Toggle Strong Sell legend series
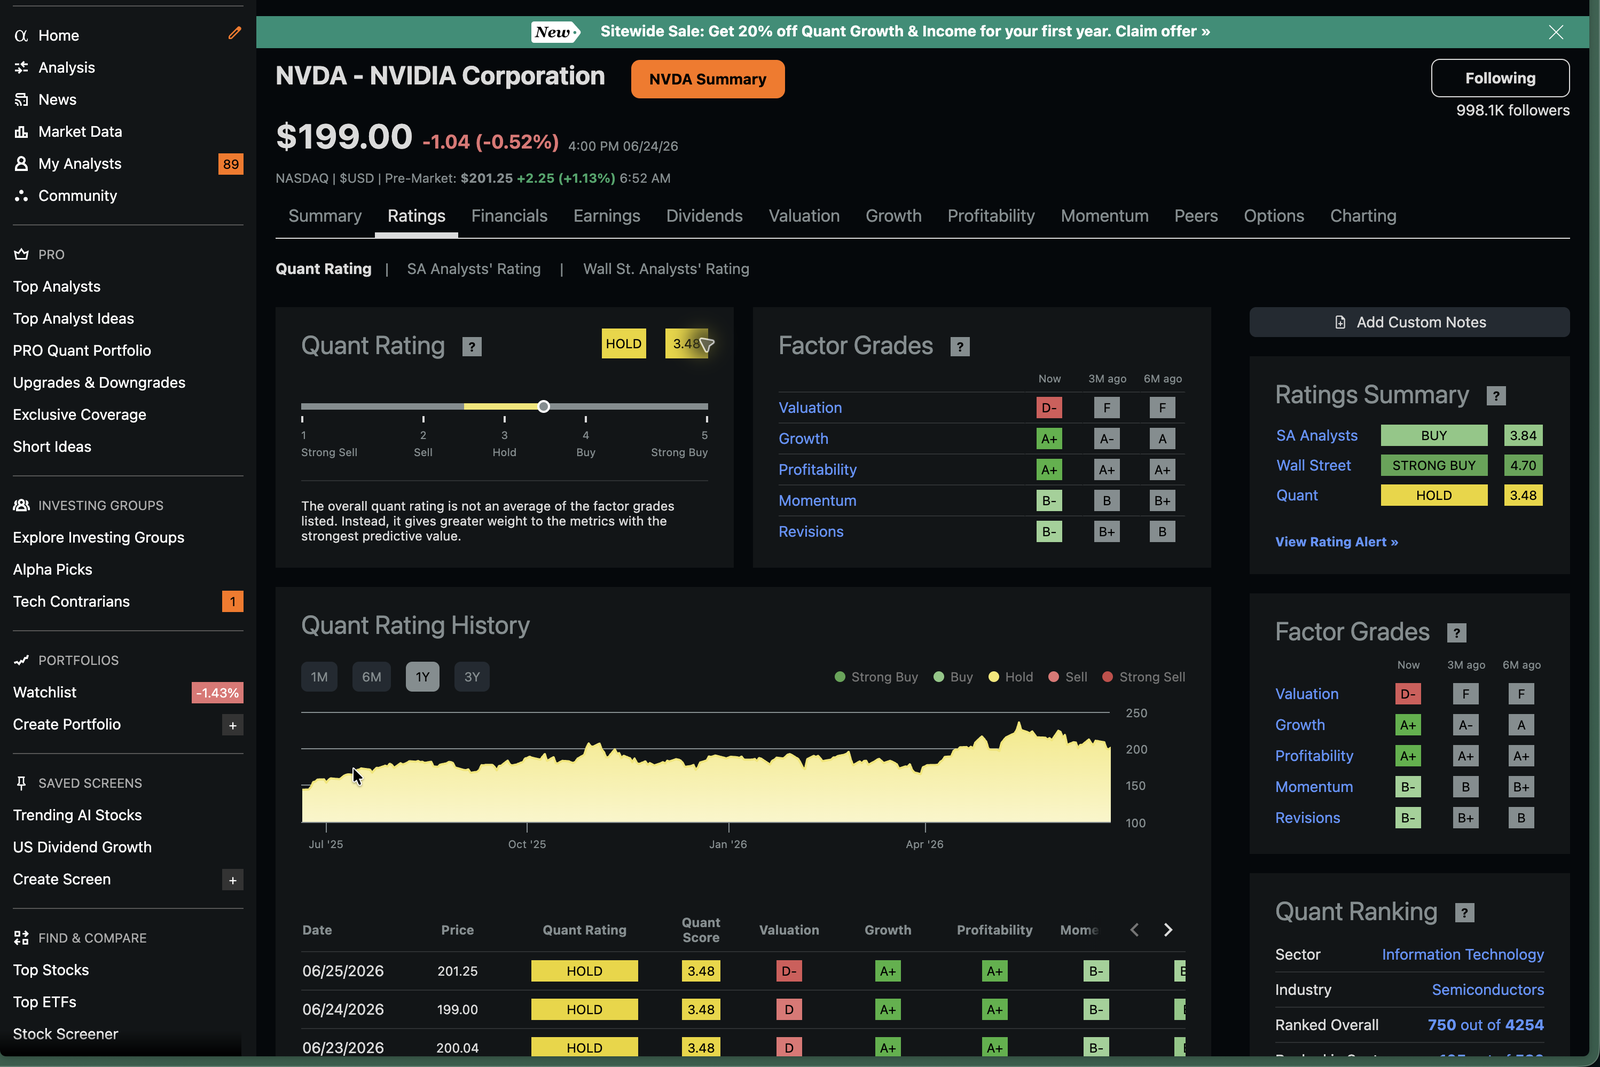This screenshot has height=1067, width=1600. click(x=1144, y=677)
